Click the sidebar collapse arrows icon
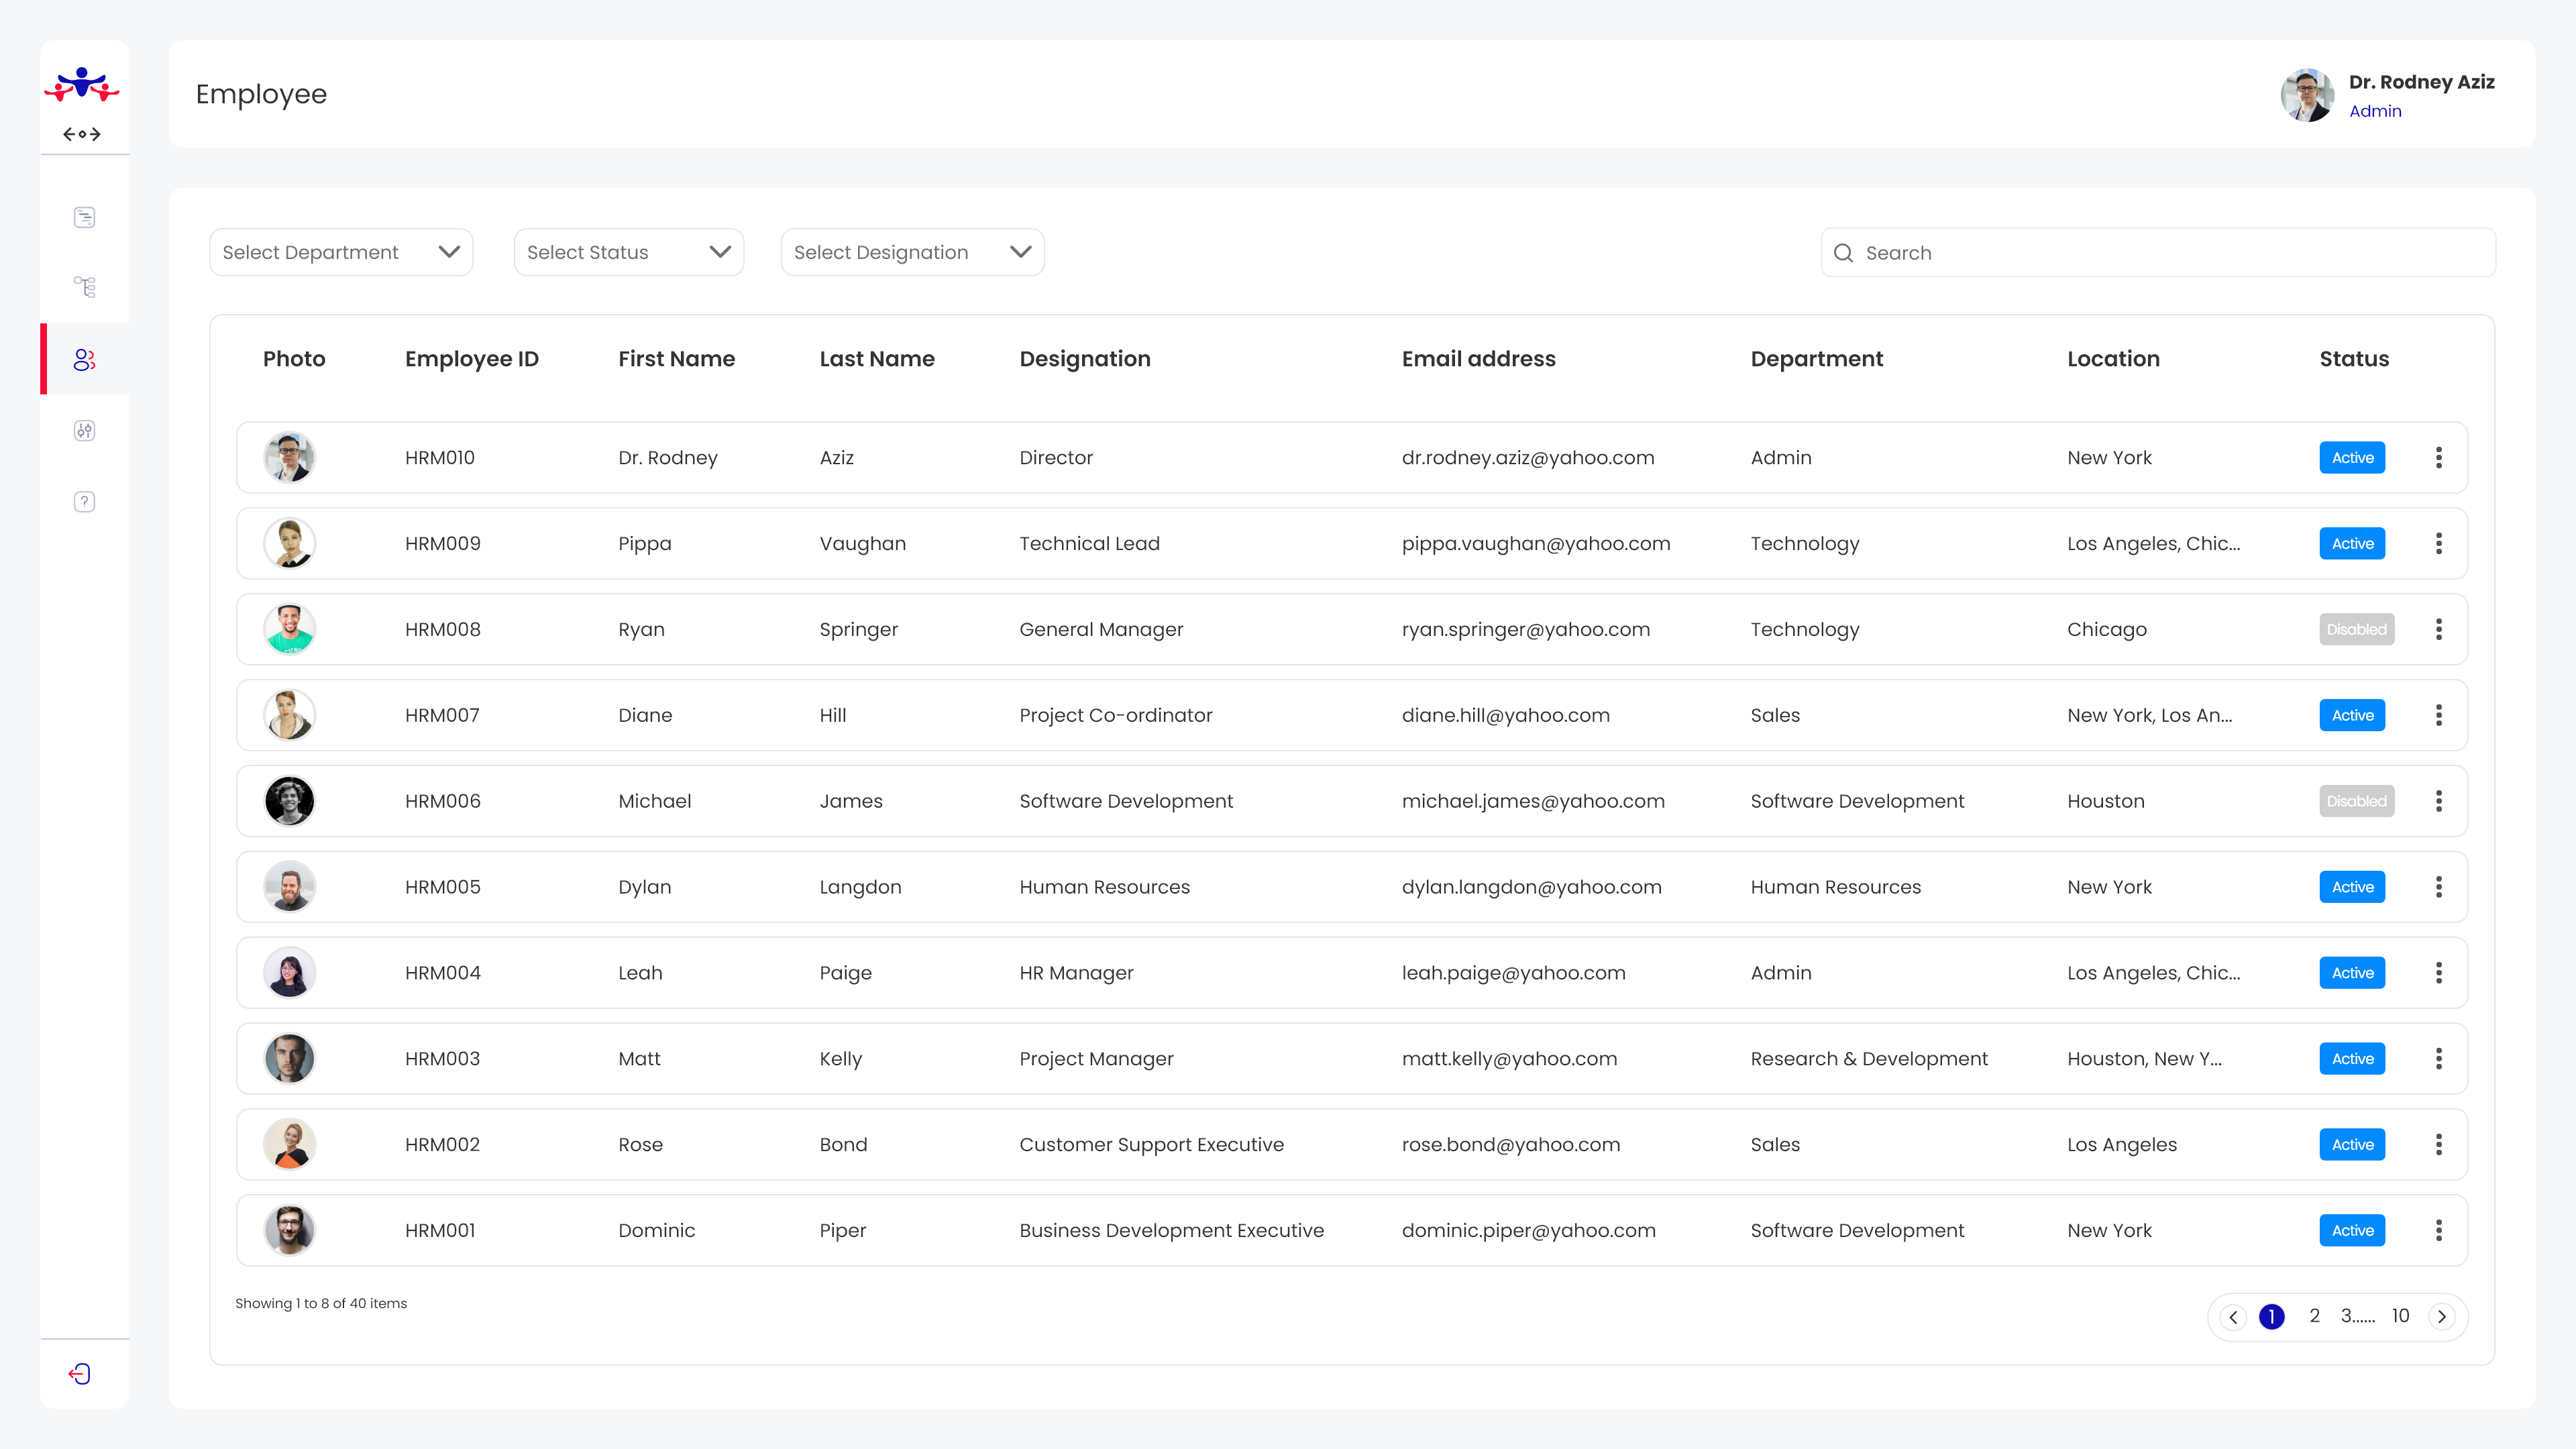Image resolution: width=2576 pixels, height=1449 pixels. (x=82, y=134)
